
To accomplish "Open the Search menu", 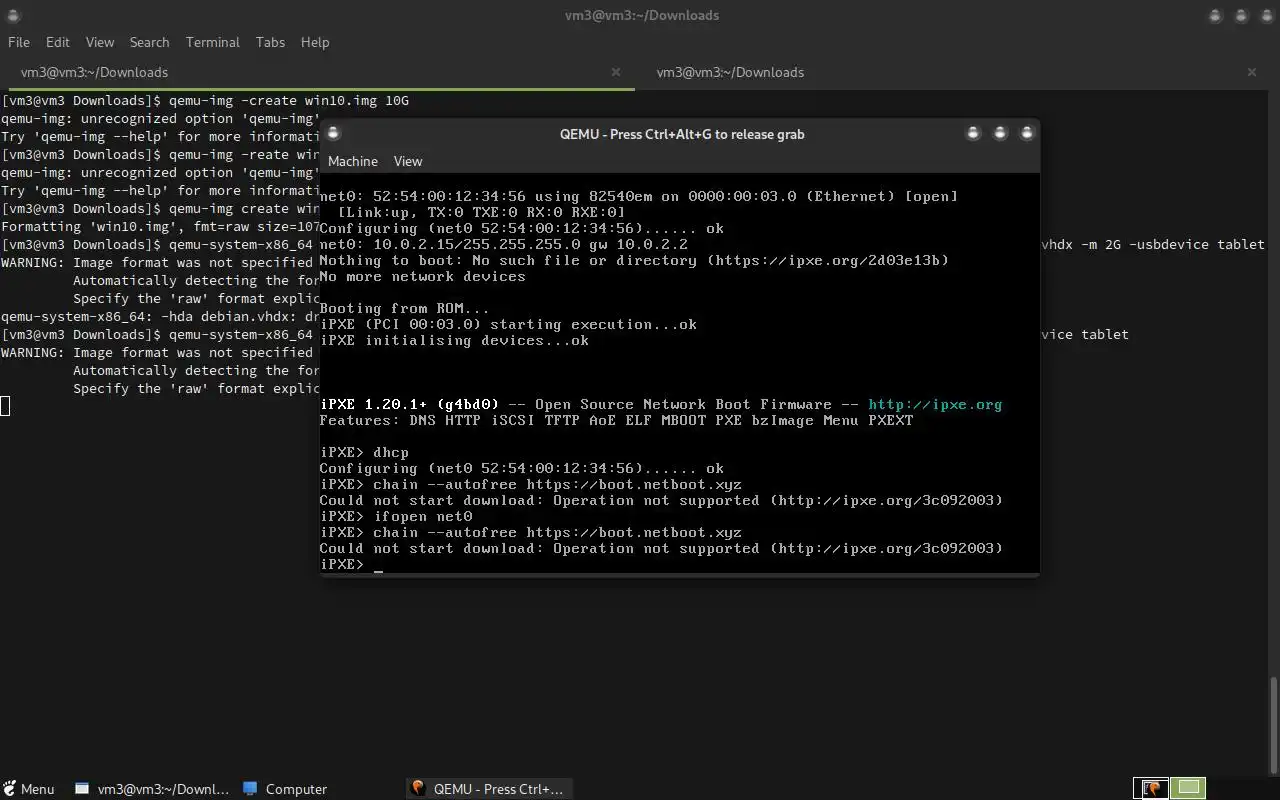I will click(x=149, y=42).
